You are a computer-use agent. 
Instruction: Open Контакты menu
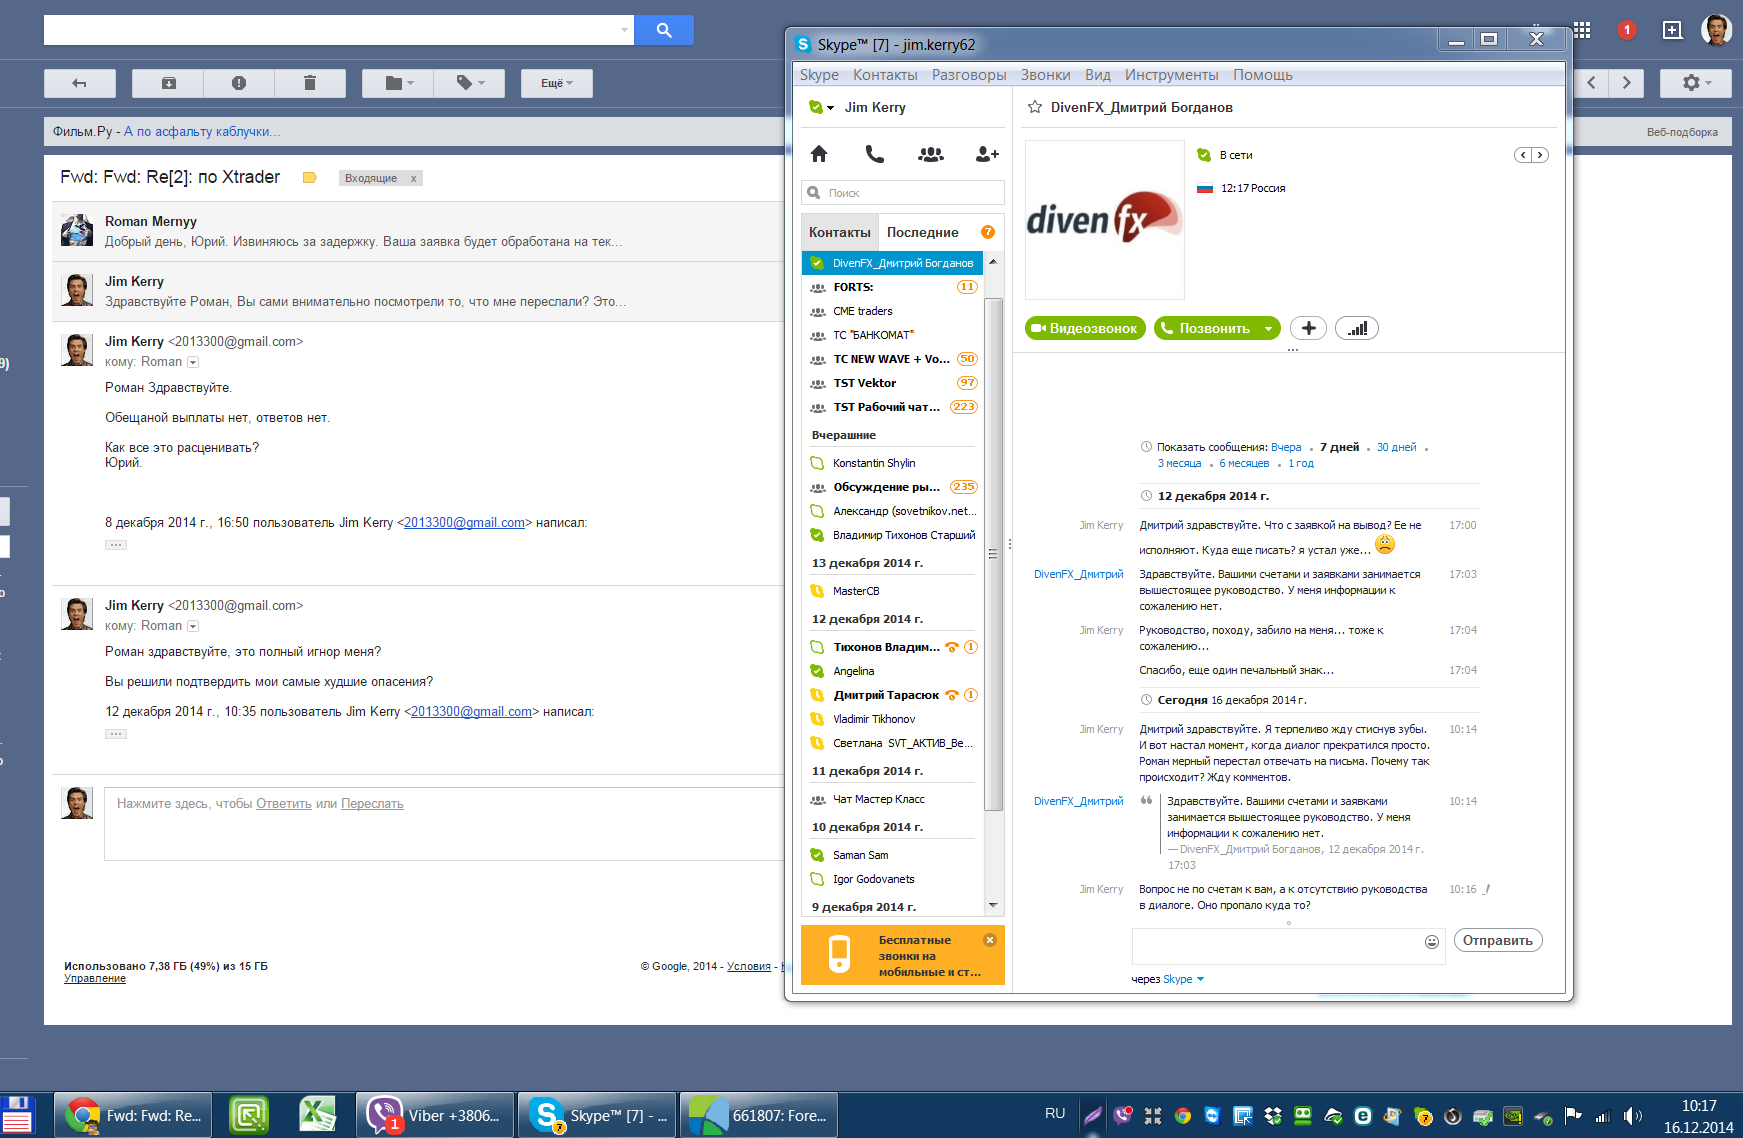pyautogui.click(x=885, y=75)
